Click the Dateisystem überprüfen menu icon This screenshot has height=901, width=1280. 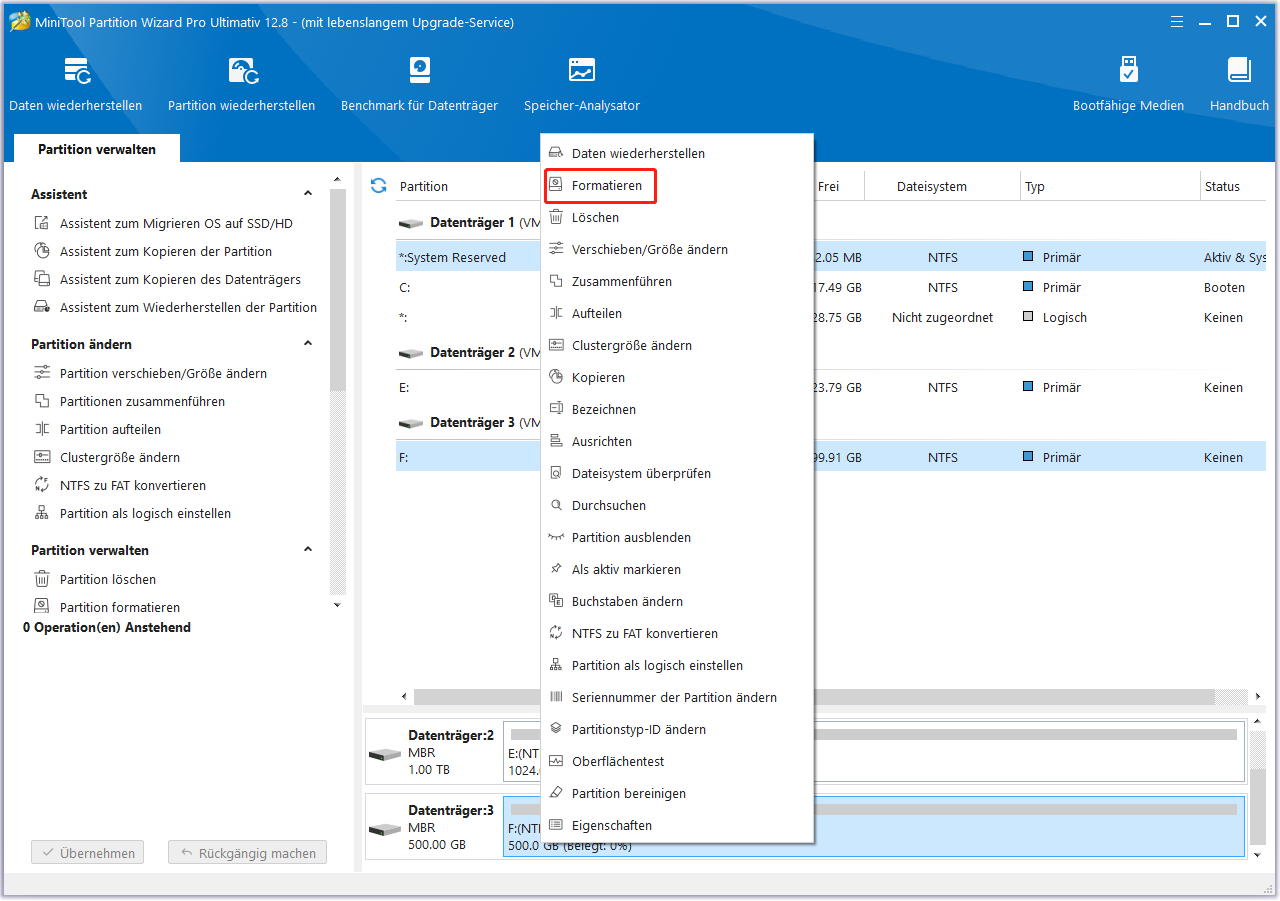[x=556, y=474]
